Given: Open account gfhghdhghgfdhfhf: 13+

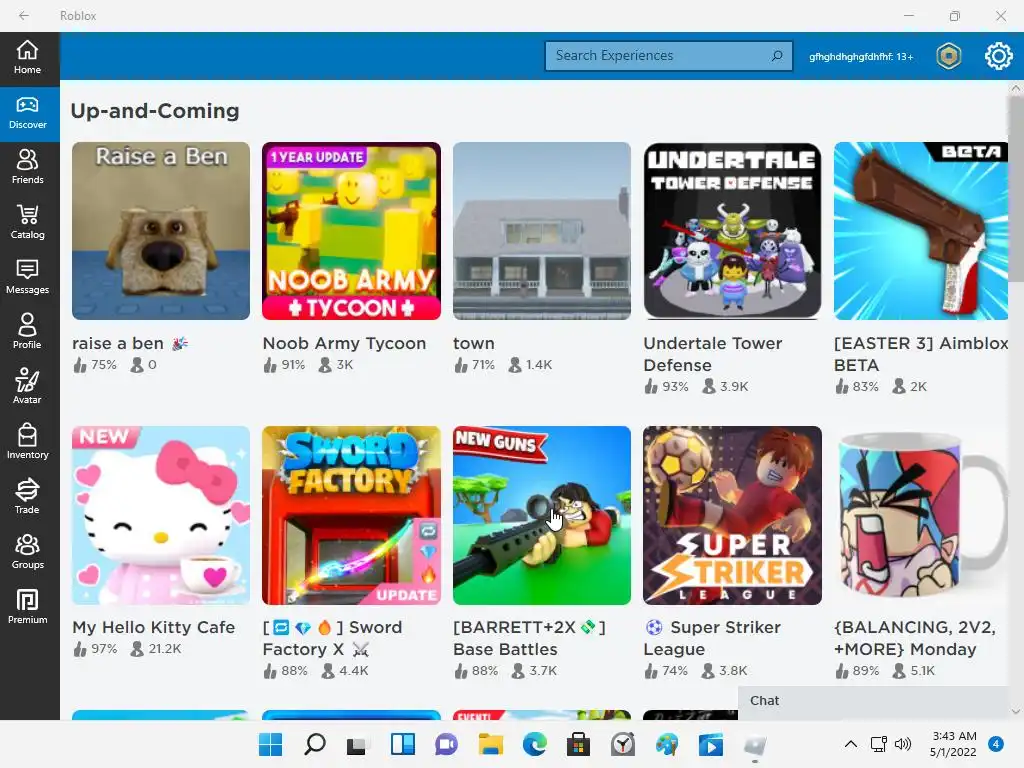Looking at the screenshot, I should click(861, 57).
